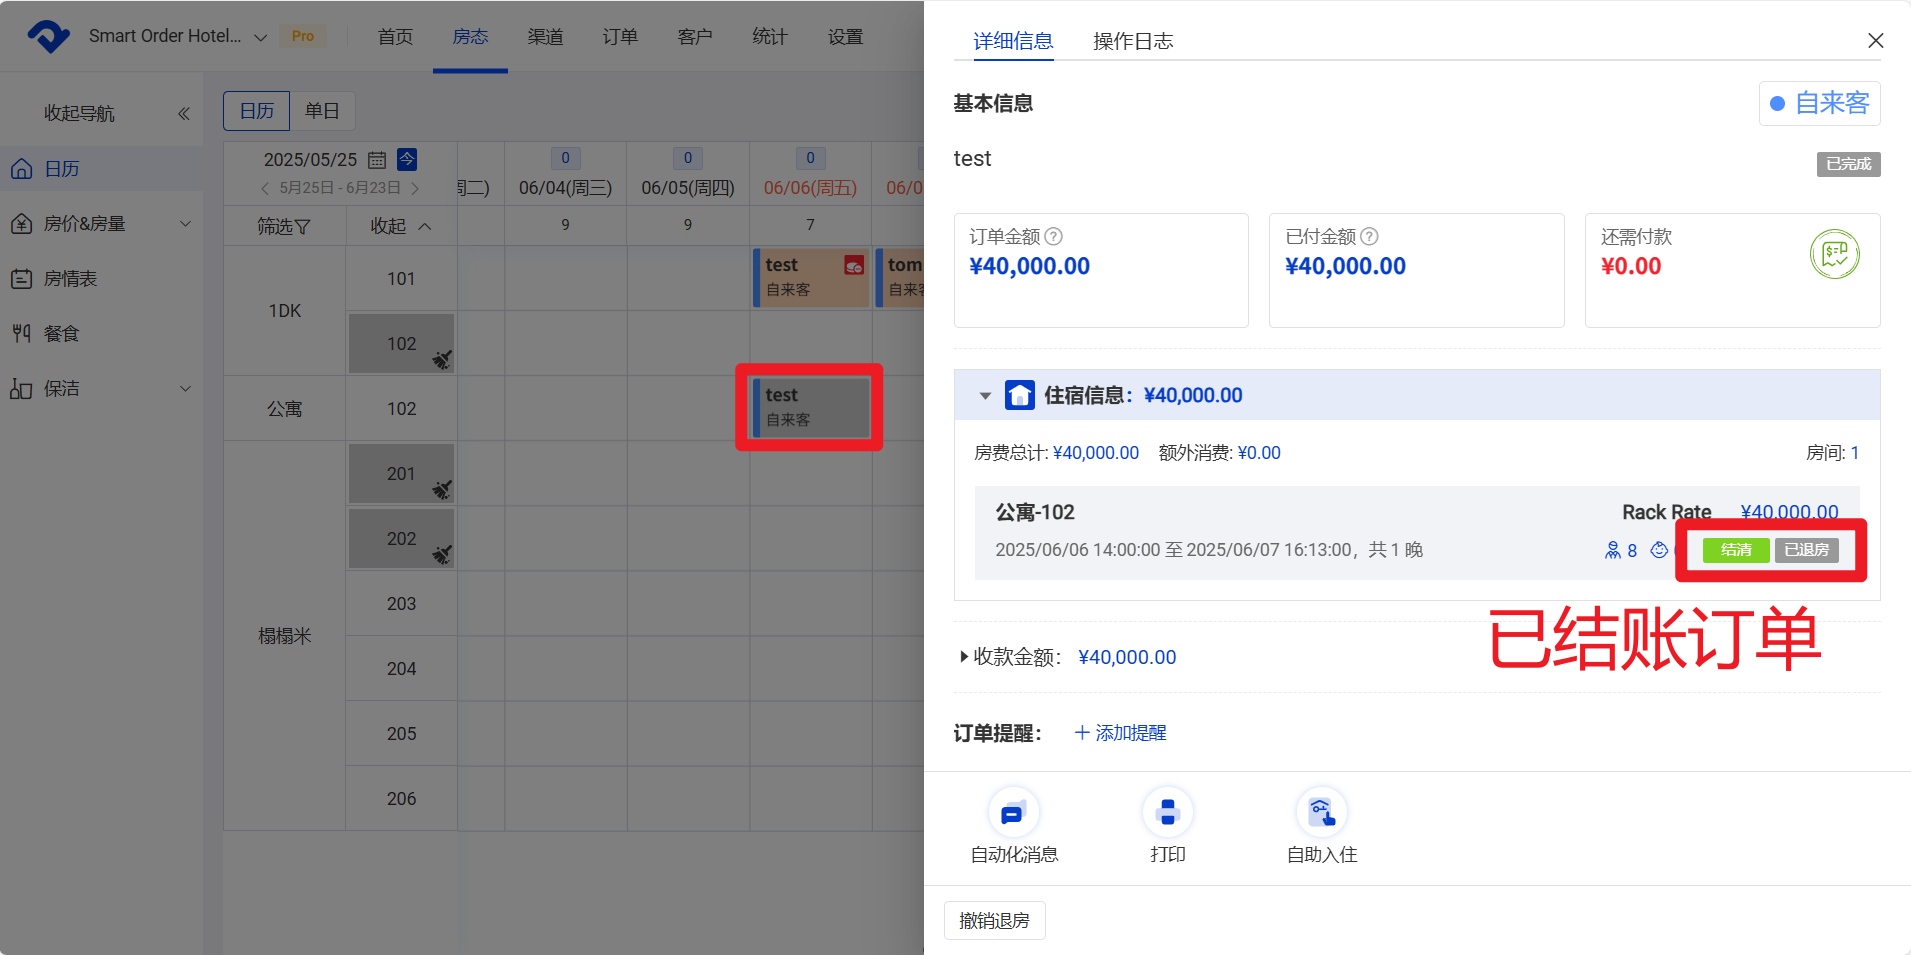
Task: Click the add reminder link
Action: point(1120,733)
